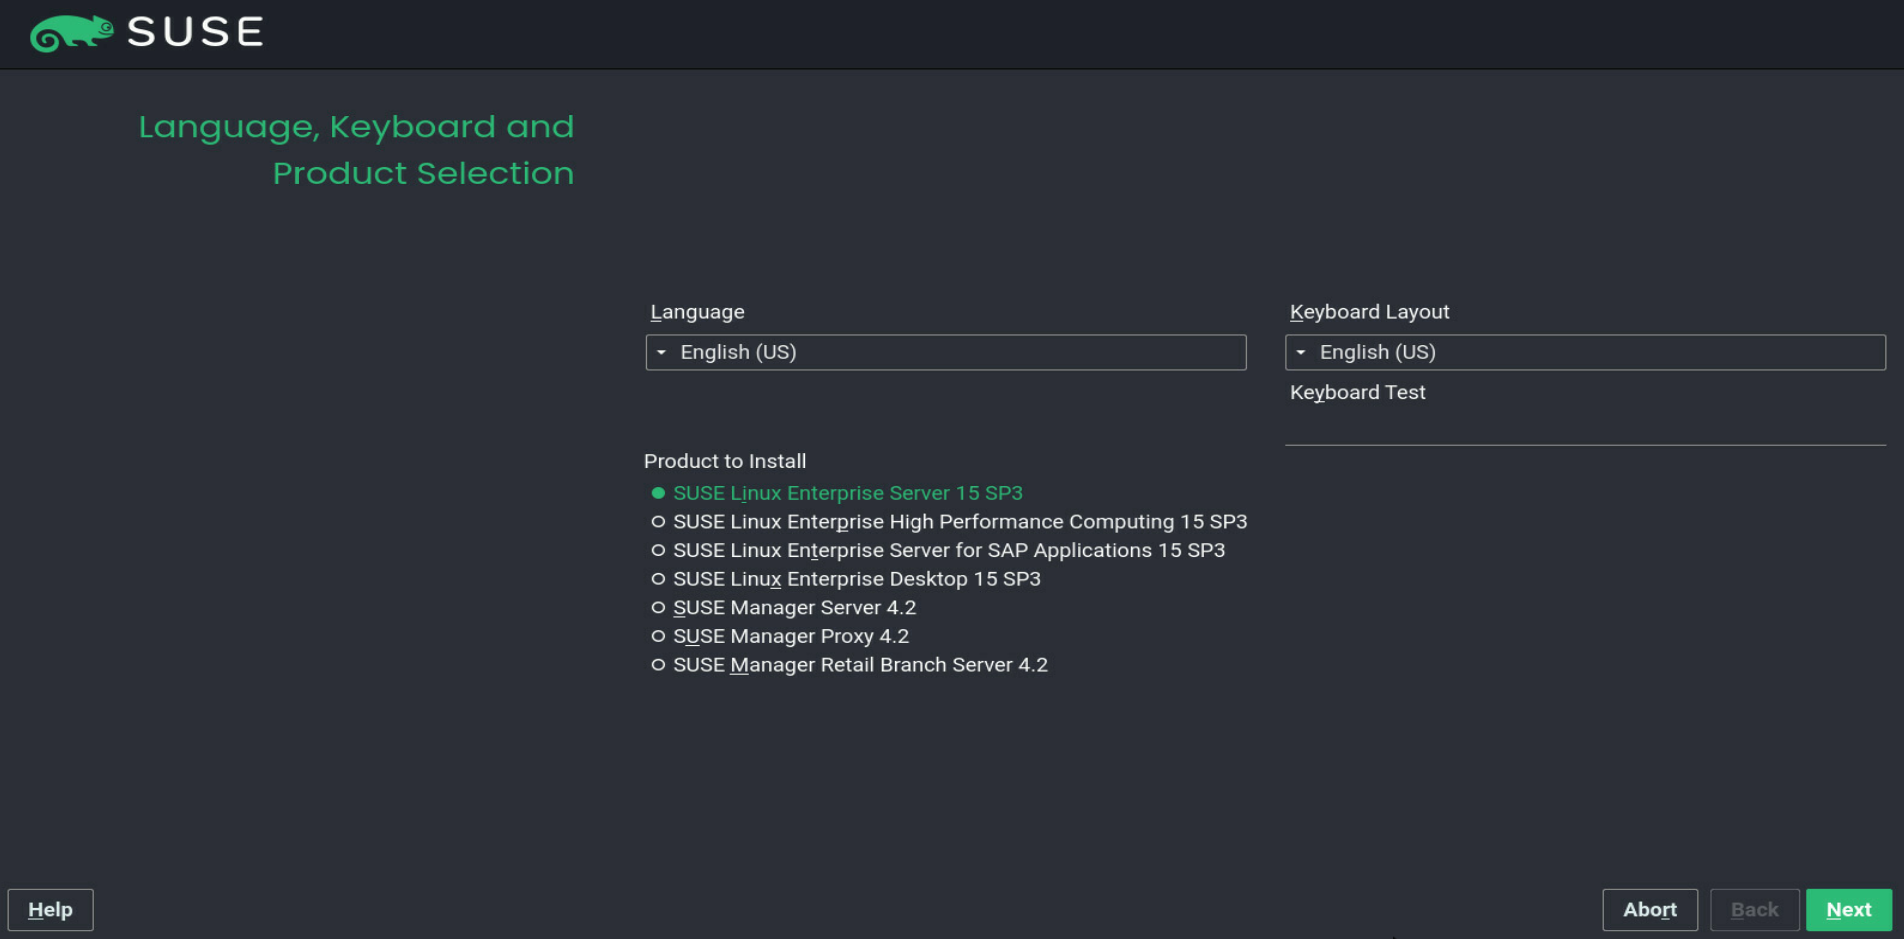Click the Language, Keyboard and Product Selection heading
Image resolution: width=1904 pixels, height=939 pixels.
click(356, 150)
